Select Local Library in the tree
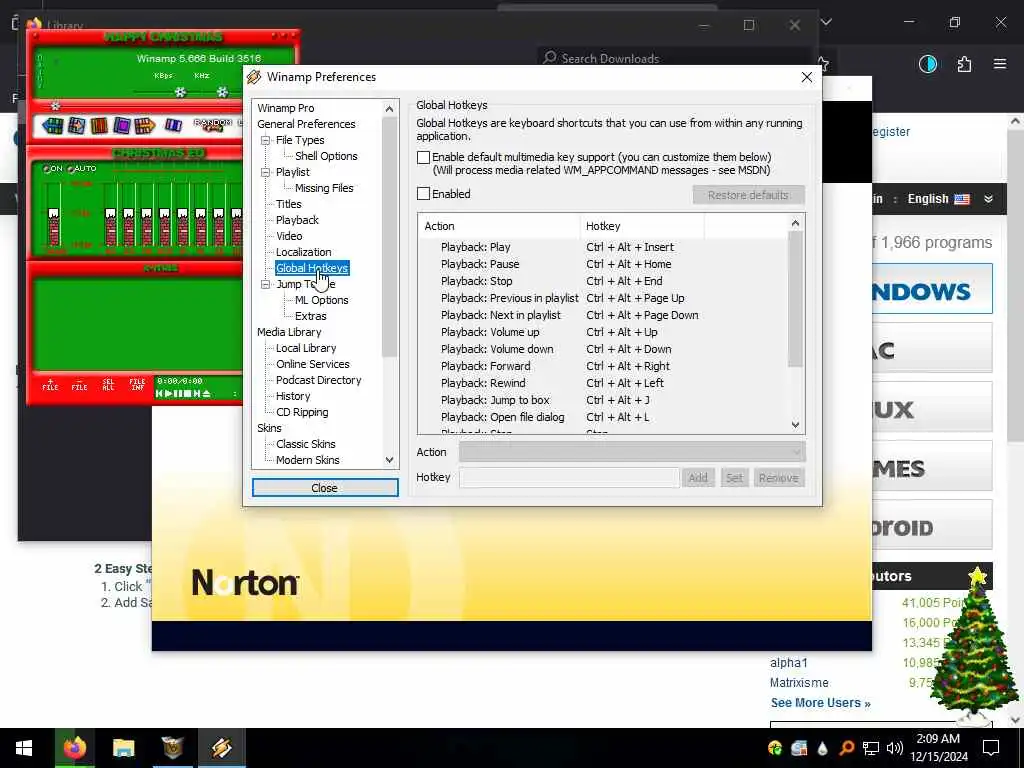Screen dimensions: 1024x768 306,348
